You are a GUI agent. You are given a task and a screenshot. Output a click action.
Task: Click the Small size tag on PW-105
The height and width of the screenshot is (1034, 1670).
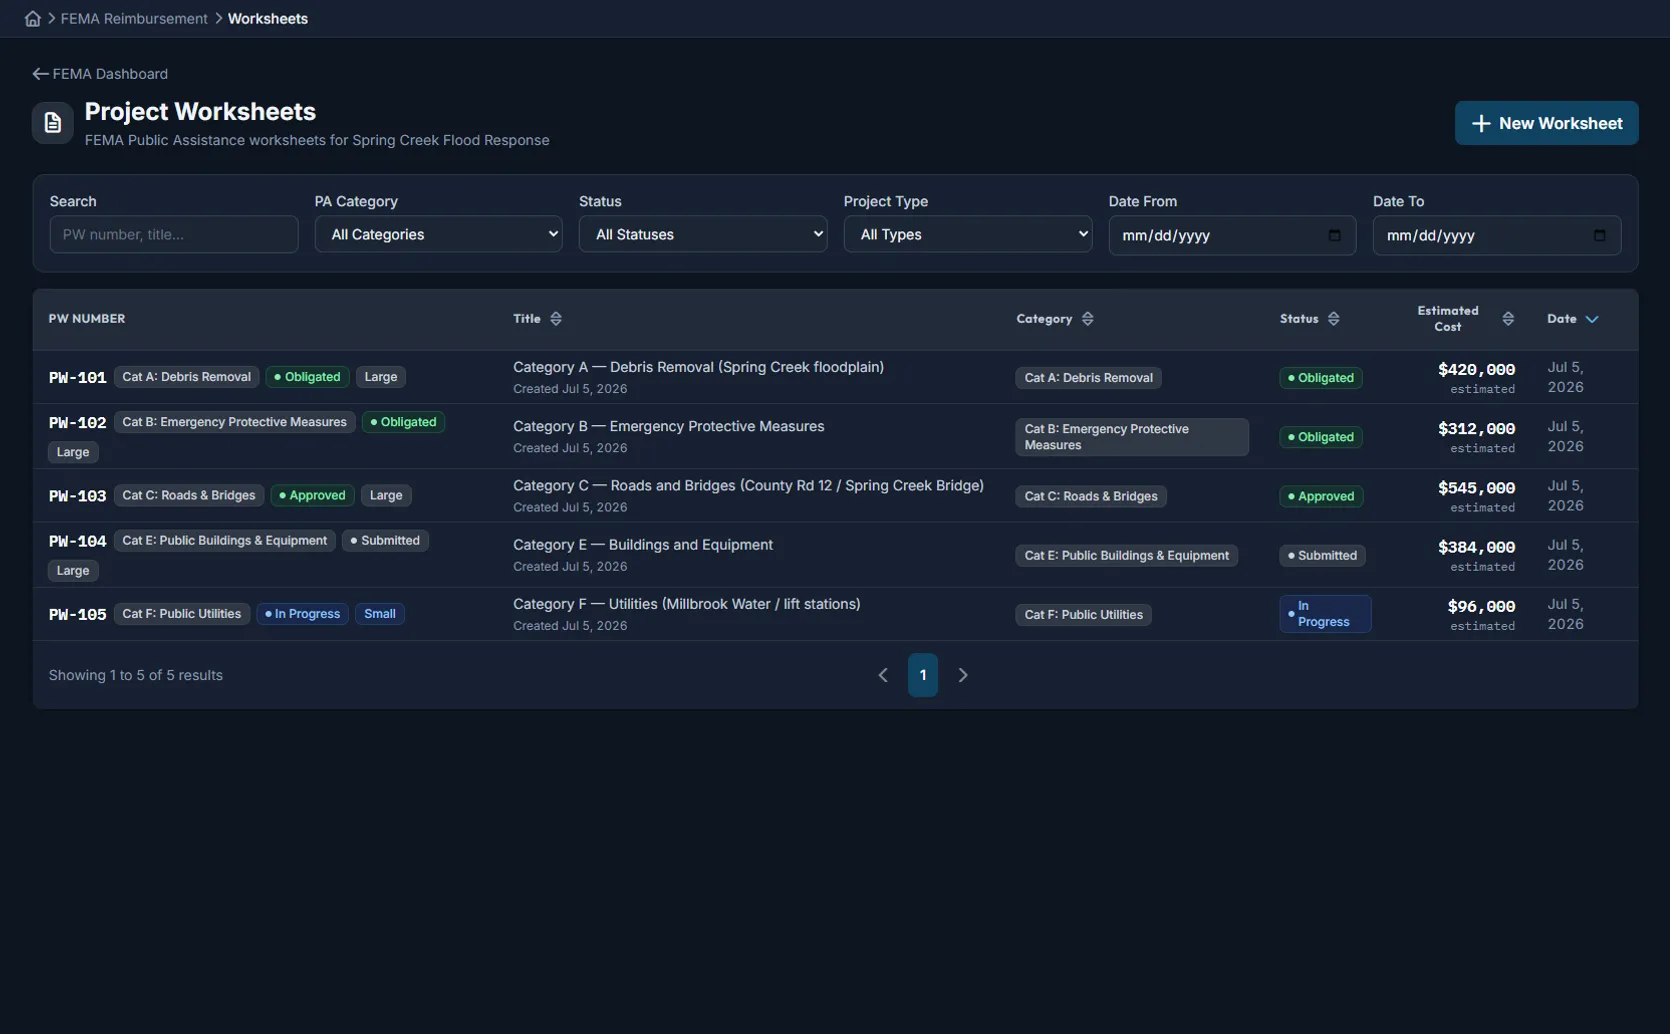(x=380, y=614)
